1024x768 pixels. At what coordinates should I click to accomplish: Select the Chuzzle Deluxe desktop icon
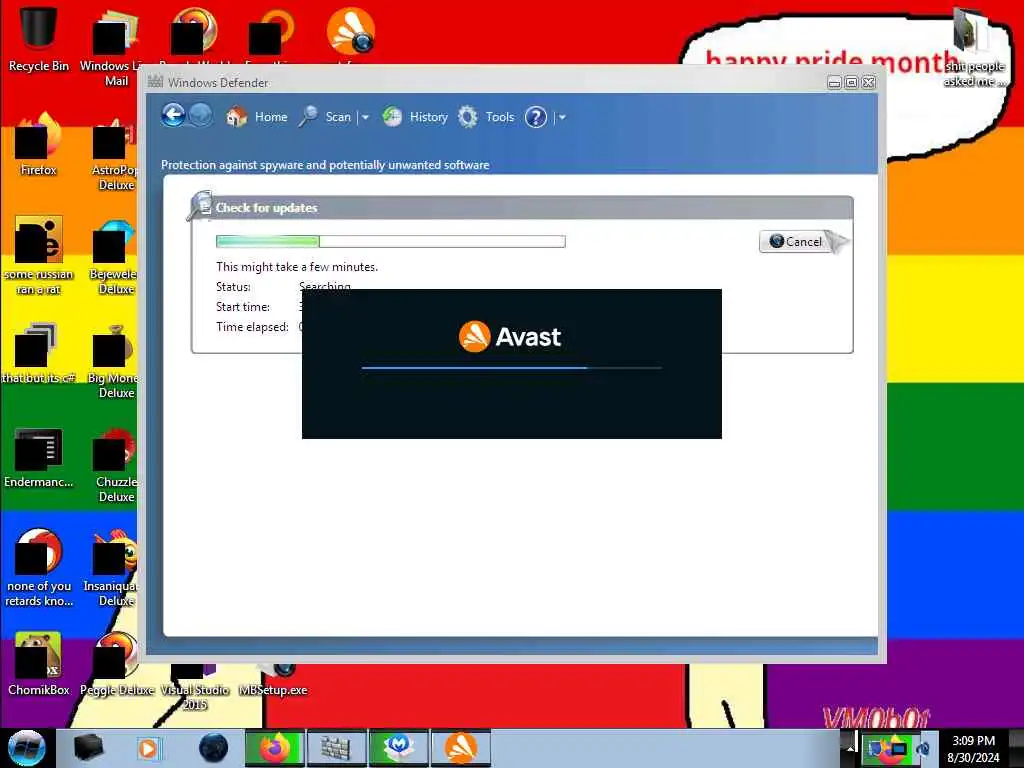116,465
